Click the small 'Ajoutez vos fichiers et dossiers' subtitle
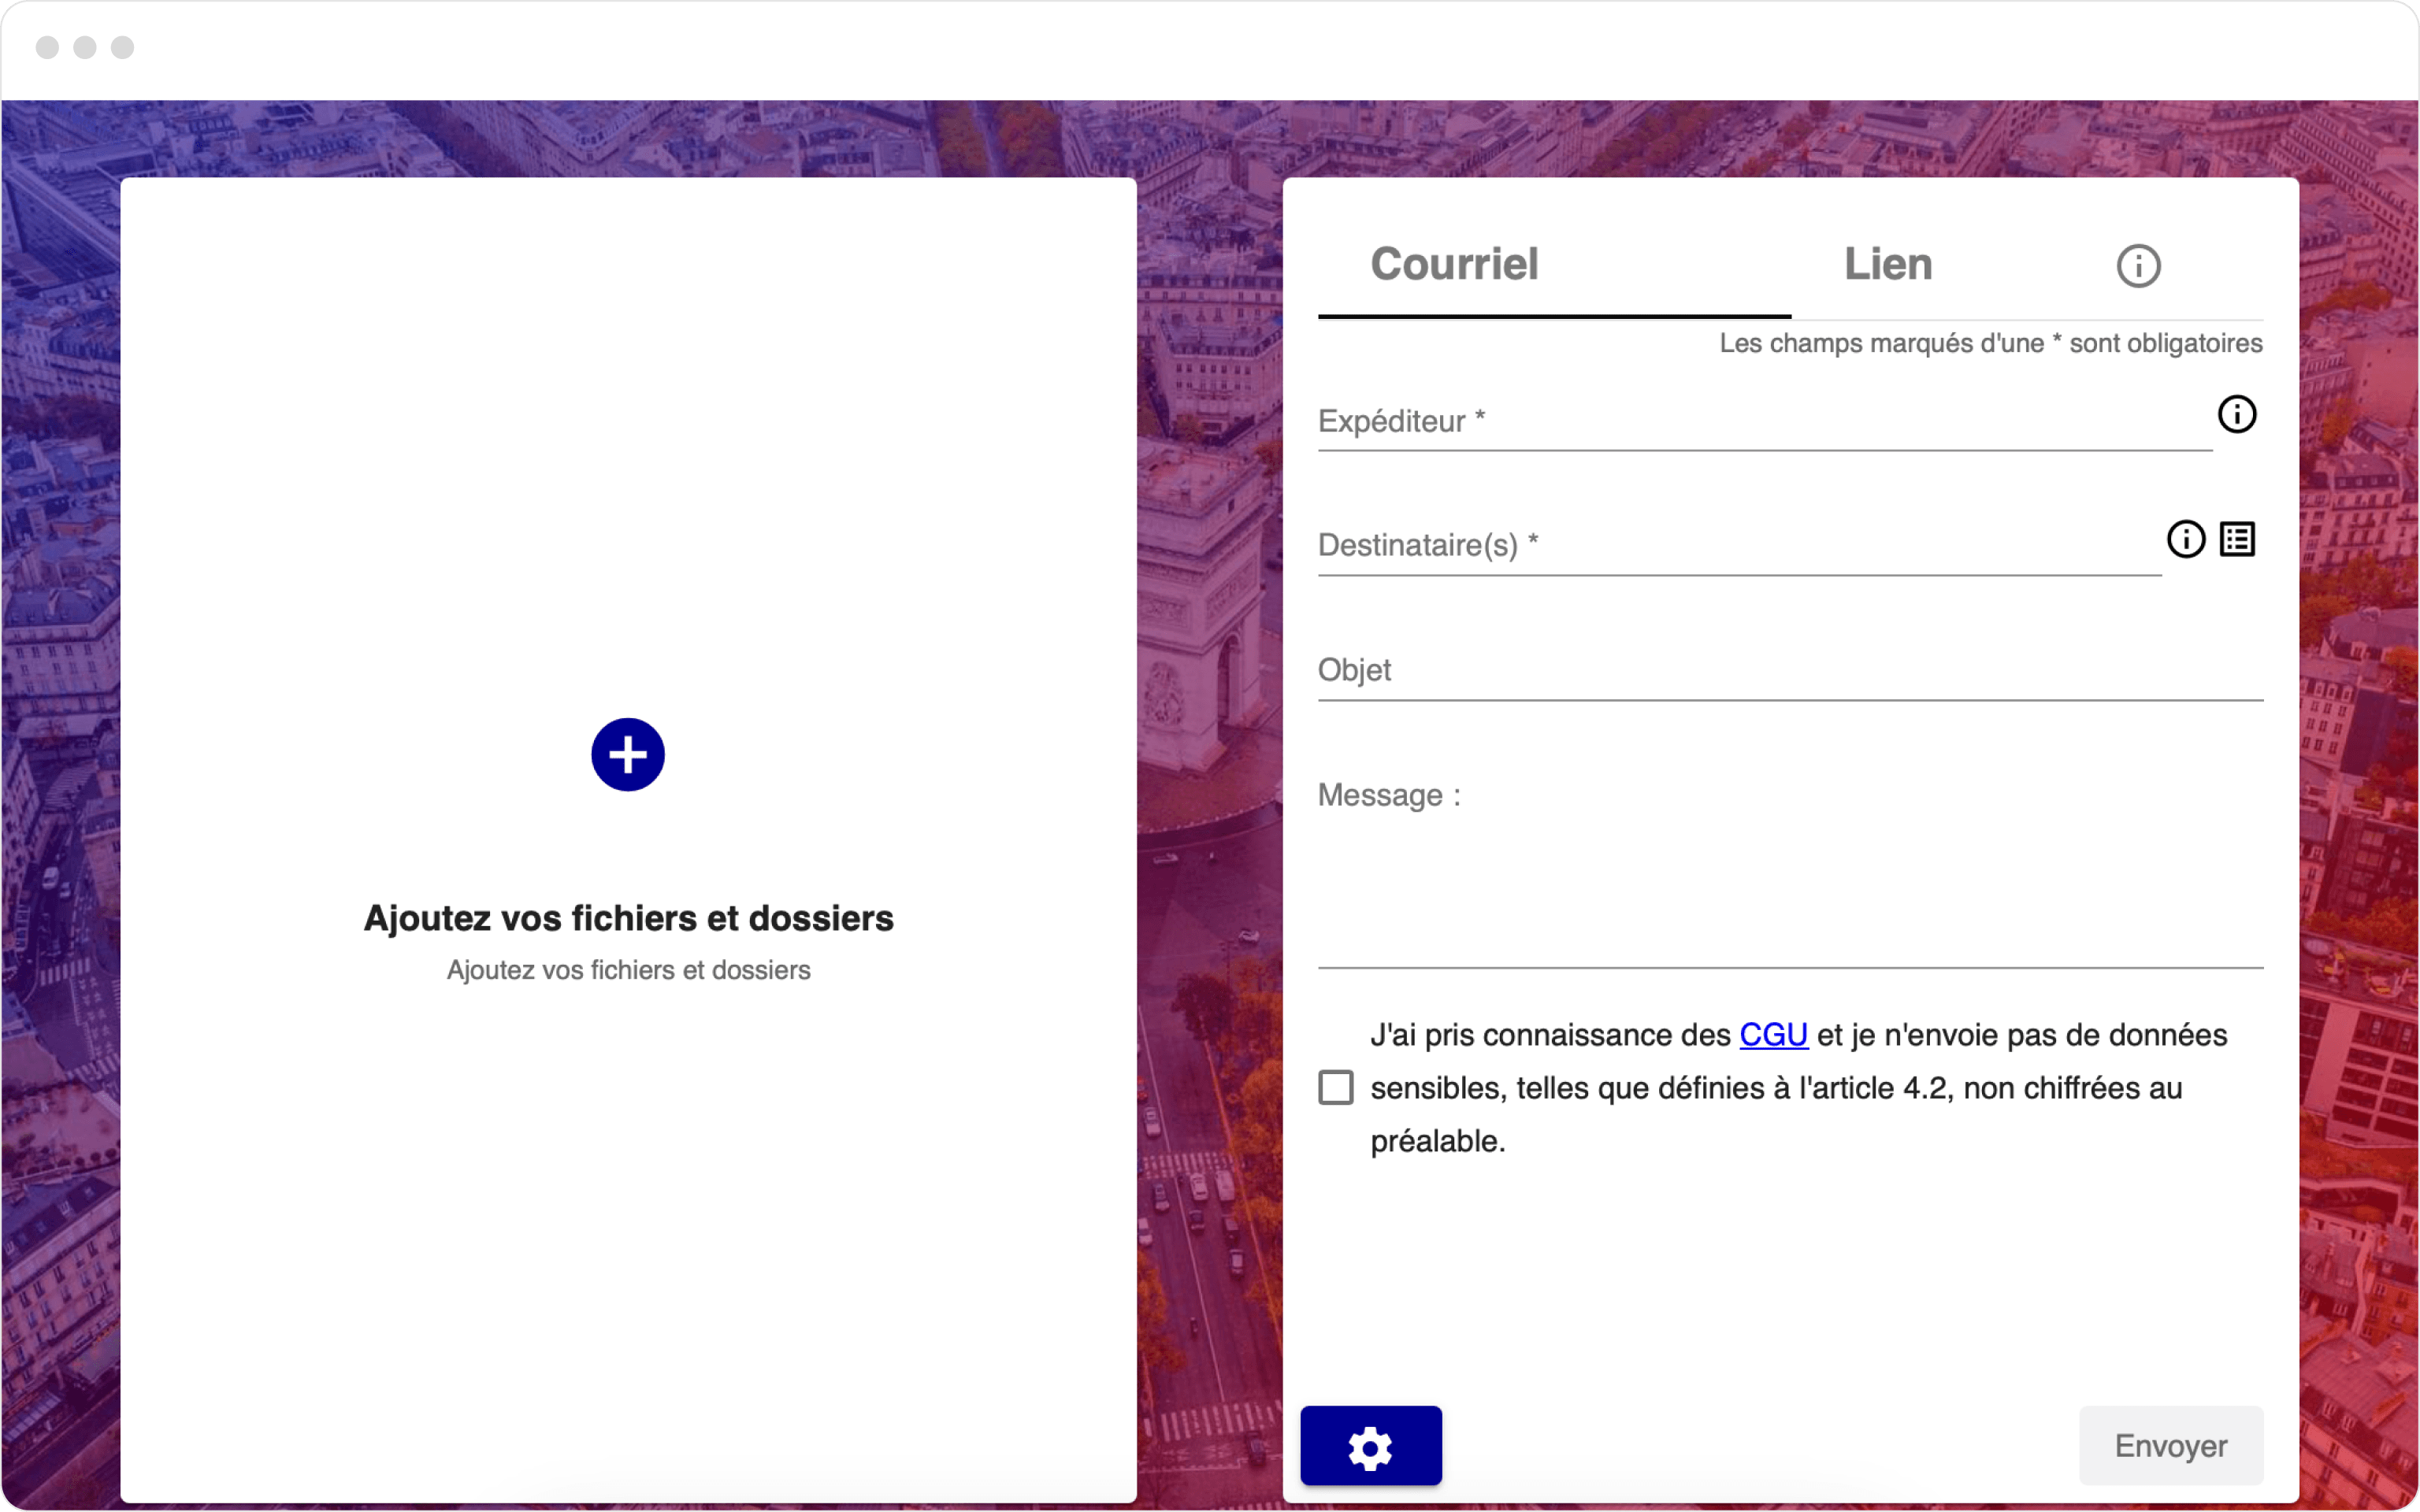 click(x=628, y=970)
